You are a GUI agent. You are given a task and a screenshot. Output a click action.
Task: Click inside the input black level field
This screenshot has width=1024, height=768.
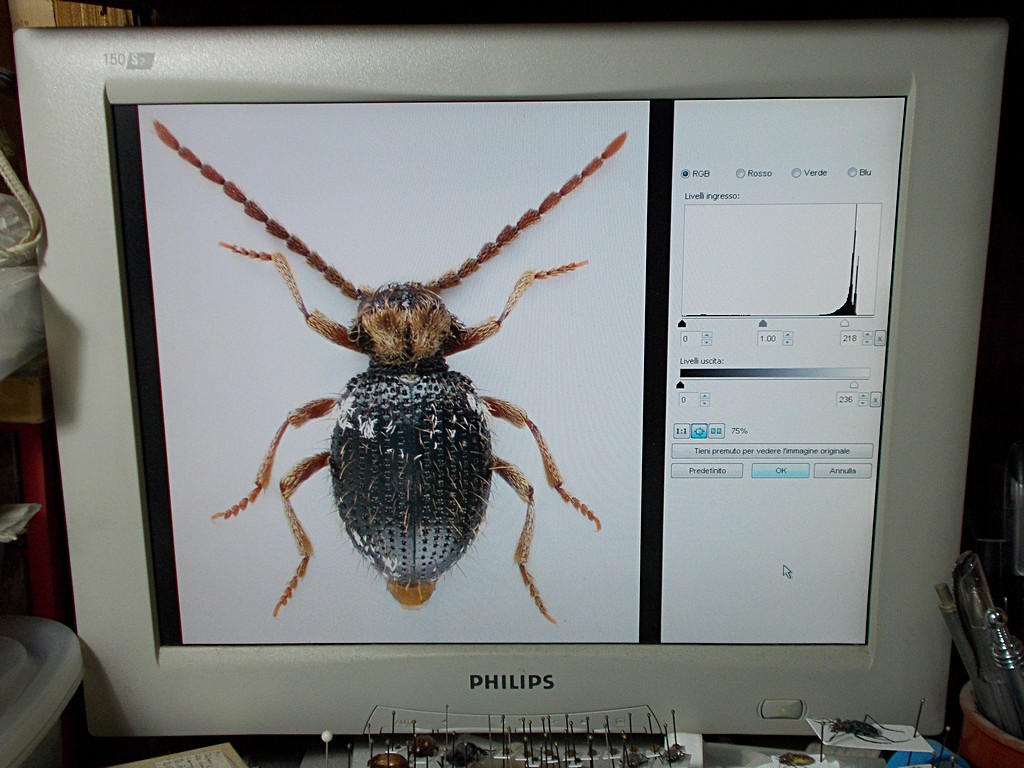coord(690,338)
